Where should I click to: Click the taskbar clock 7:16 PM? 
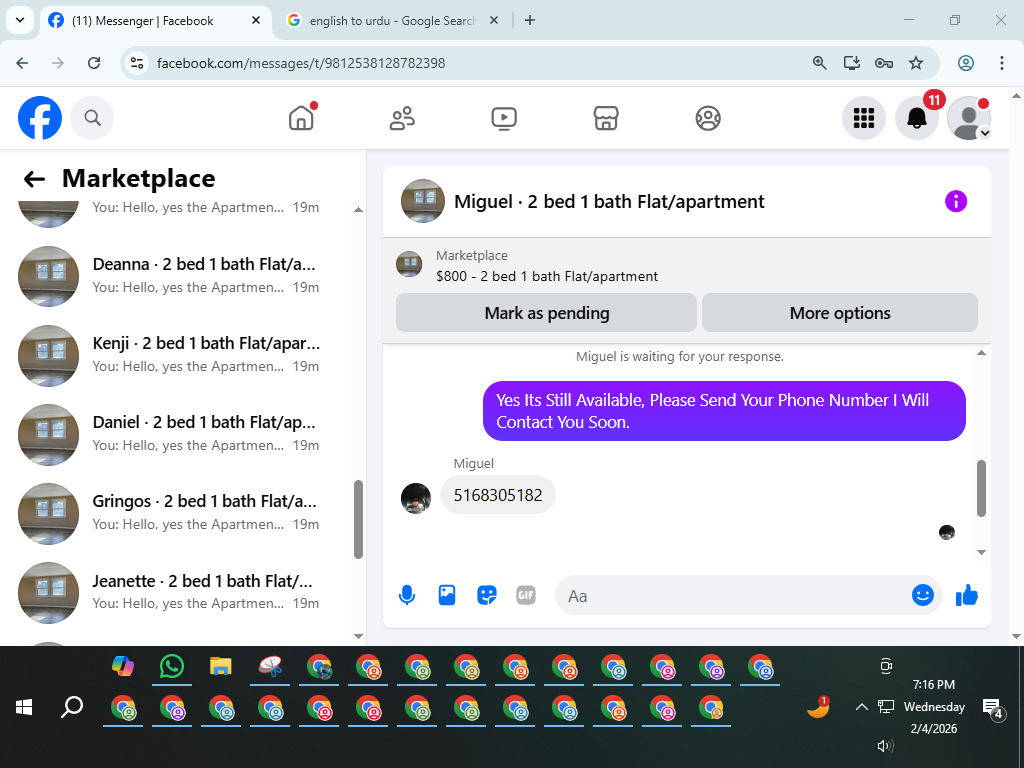934,684
